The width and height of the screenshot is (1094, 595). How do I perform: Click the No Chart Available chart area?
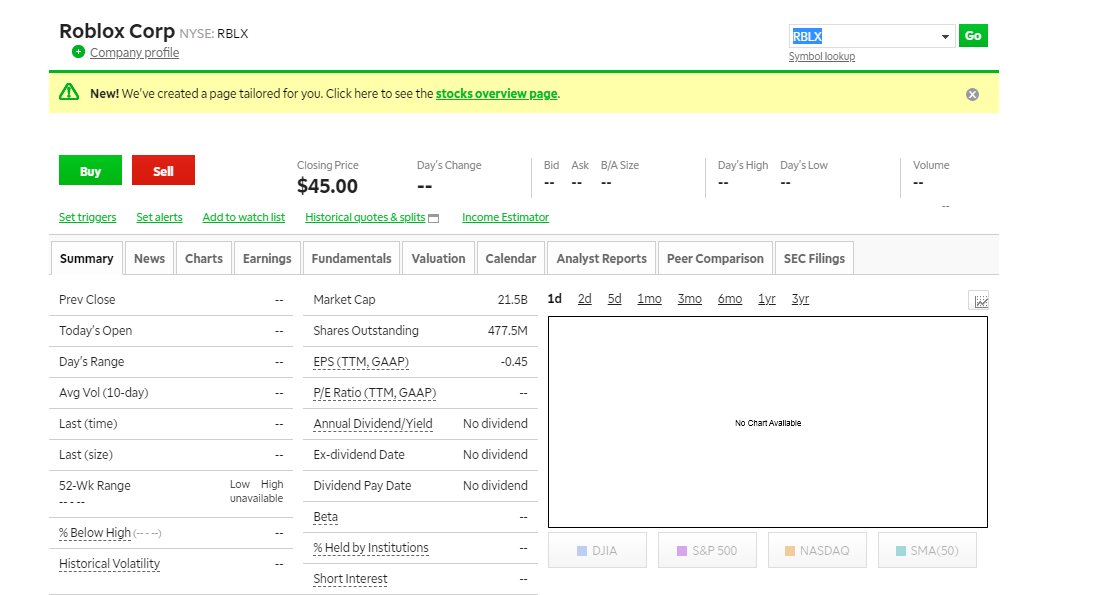click(x=767, y=423)
